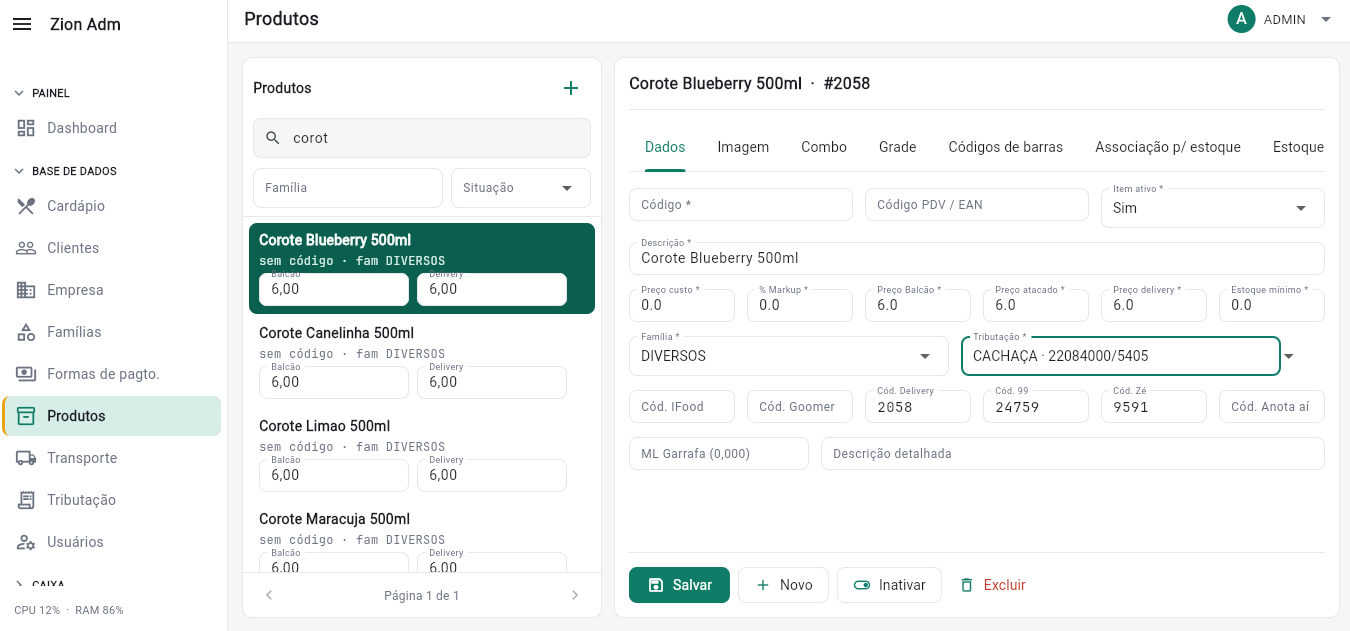Click the Cód. IFood field
Viewport: 1350px width, 631px height.
(682, 407)
